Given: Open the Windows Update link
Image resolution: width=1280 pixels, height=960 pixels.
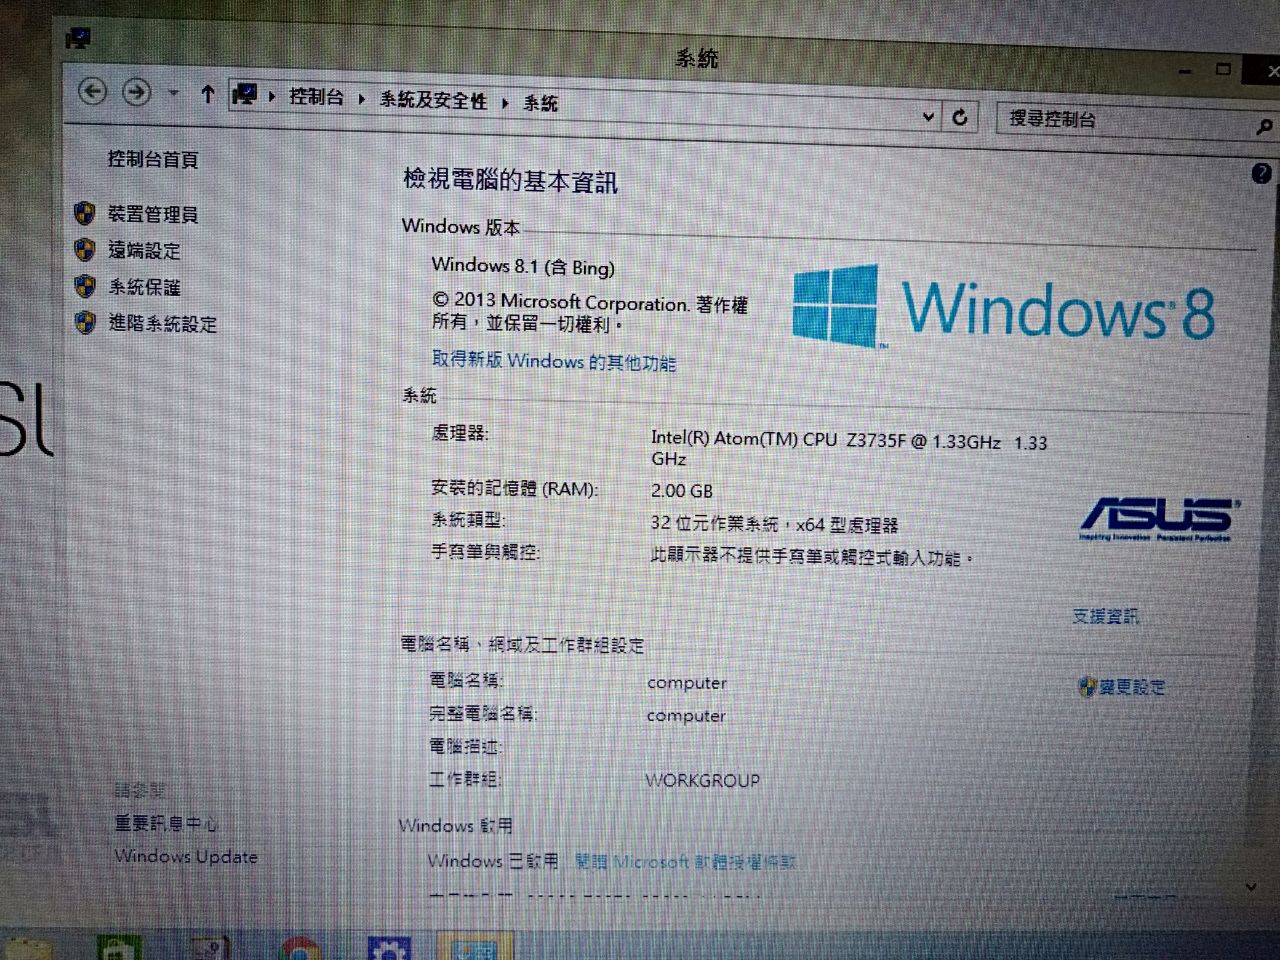Looking at the screenshot, I should coord(186,856).
